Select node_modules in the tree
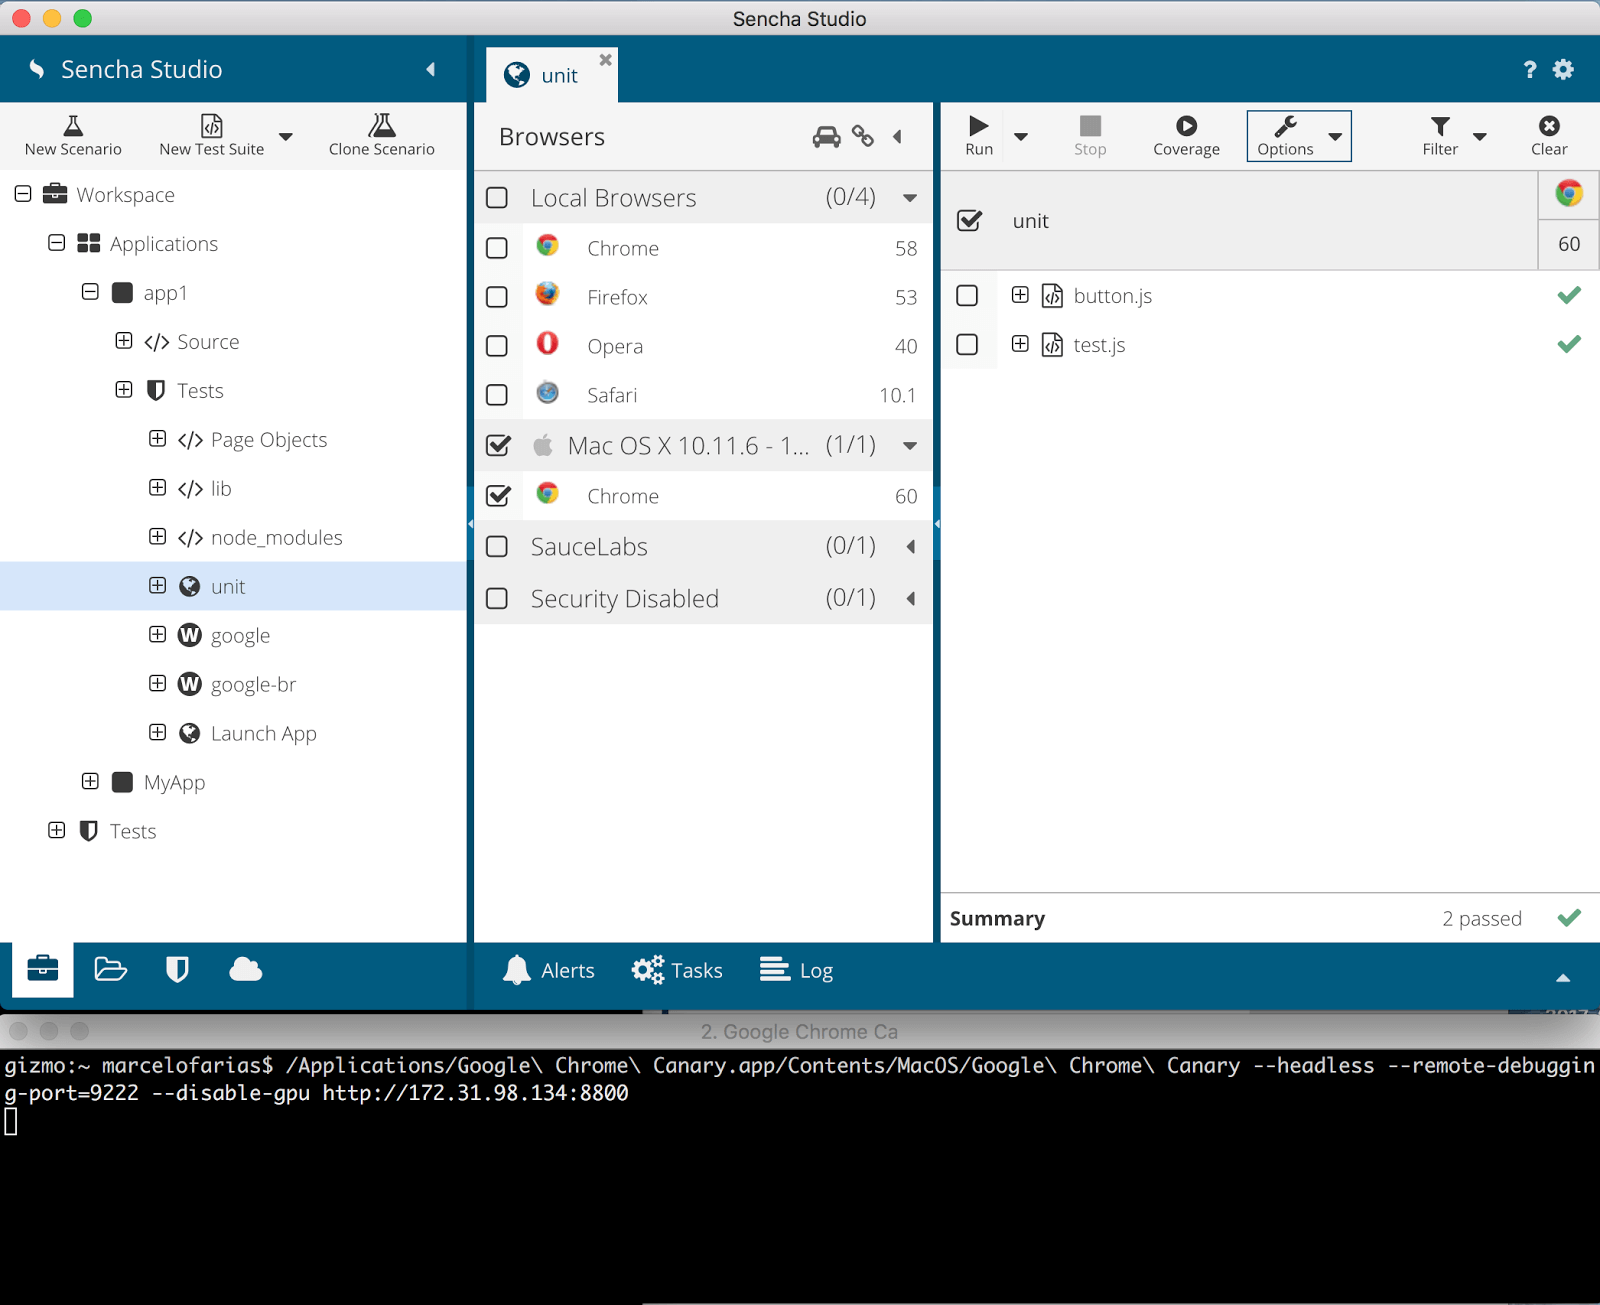 coord(277,538)
